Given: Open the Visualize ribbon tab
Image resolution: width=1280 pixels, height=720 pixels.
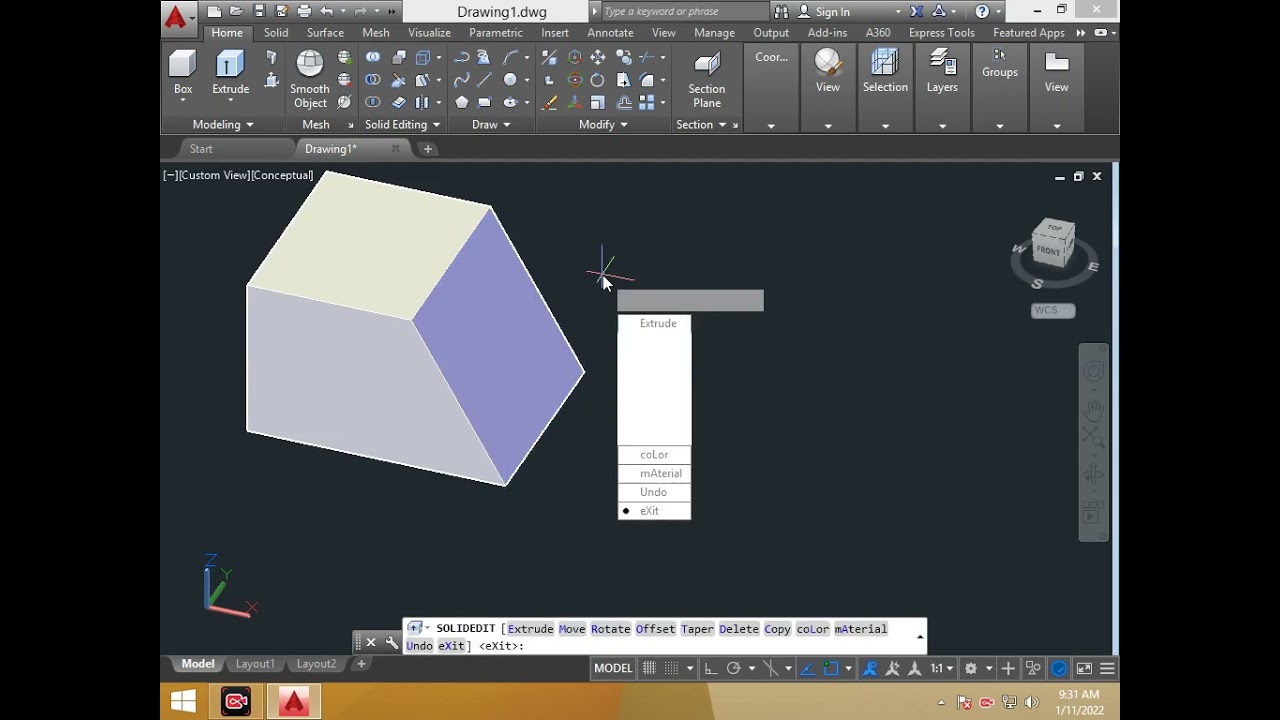Looking at the screenshot, I should 429,33.
